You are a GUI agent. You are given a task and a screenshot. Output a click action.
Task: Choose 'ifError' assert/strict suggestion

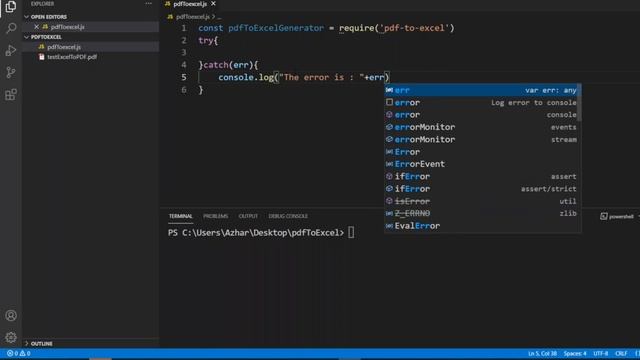(481, 189)
